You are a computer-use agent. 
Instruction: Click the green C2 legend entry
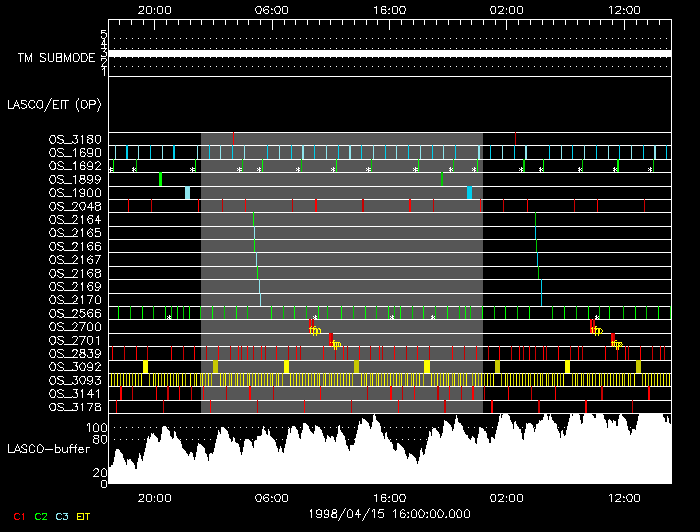[x=41, y=516]
